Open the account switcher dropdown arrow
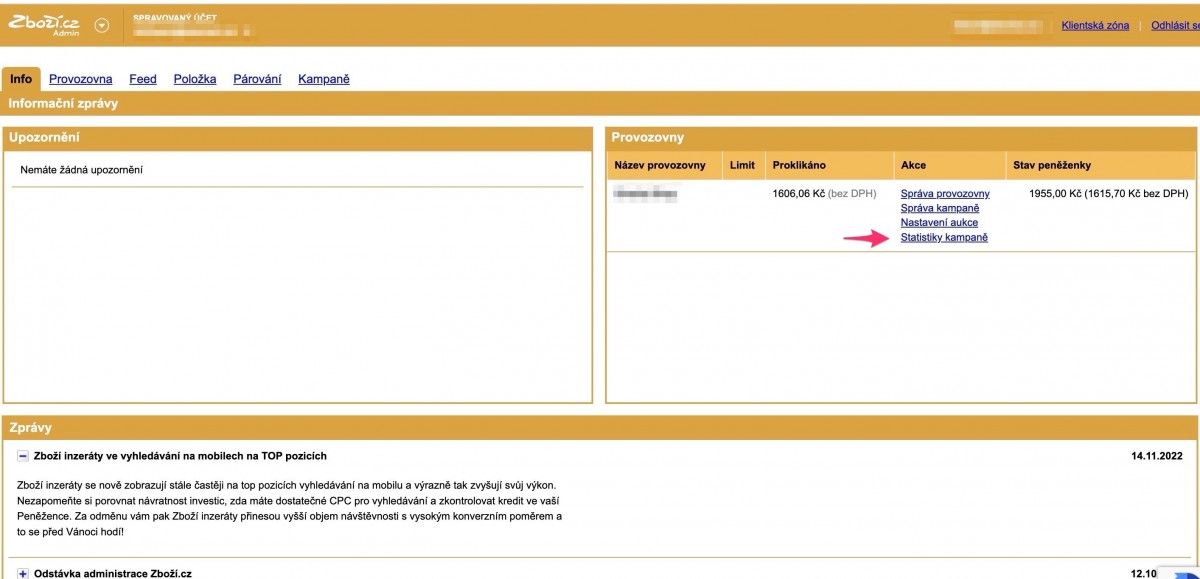 tap(101, 26)
